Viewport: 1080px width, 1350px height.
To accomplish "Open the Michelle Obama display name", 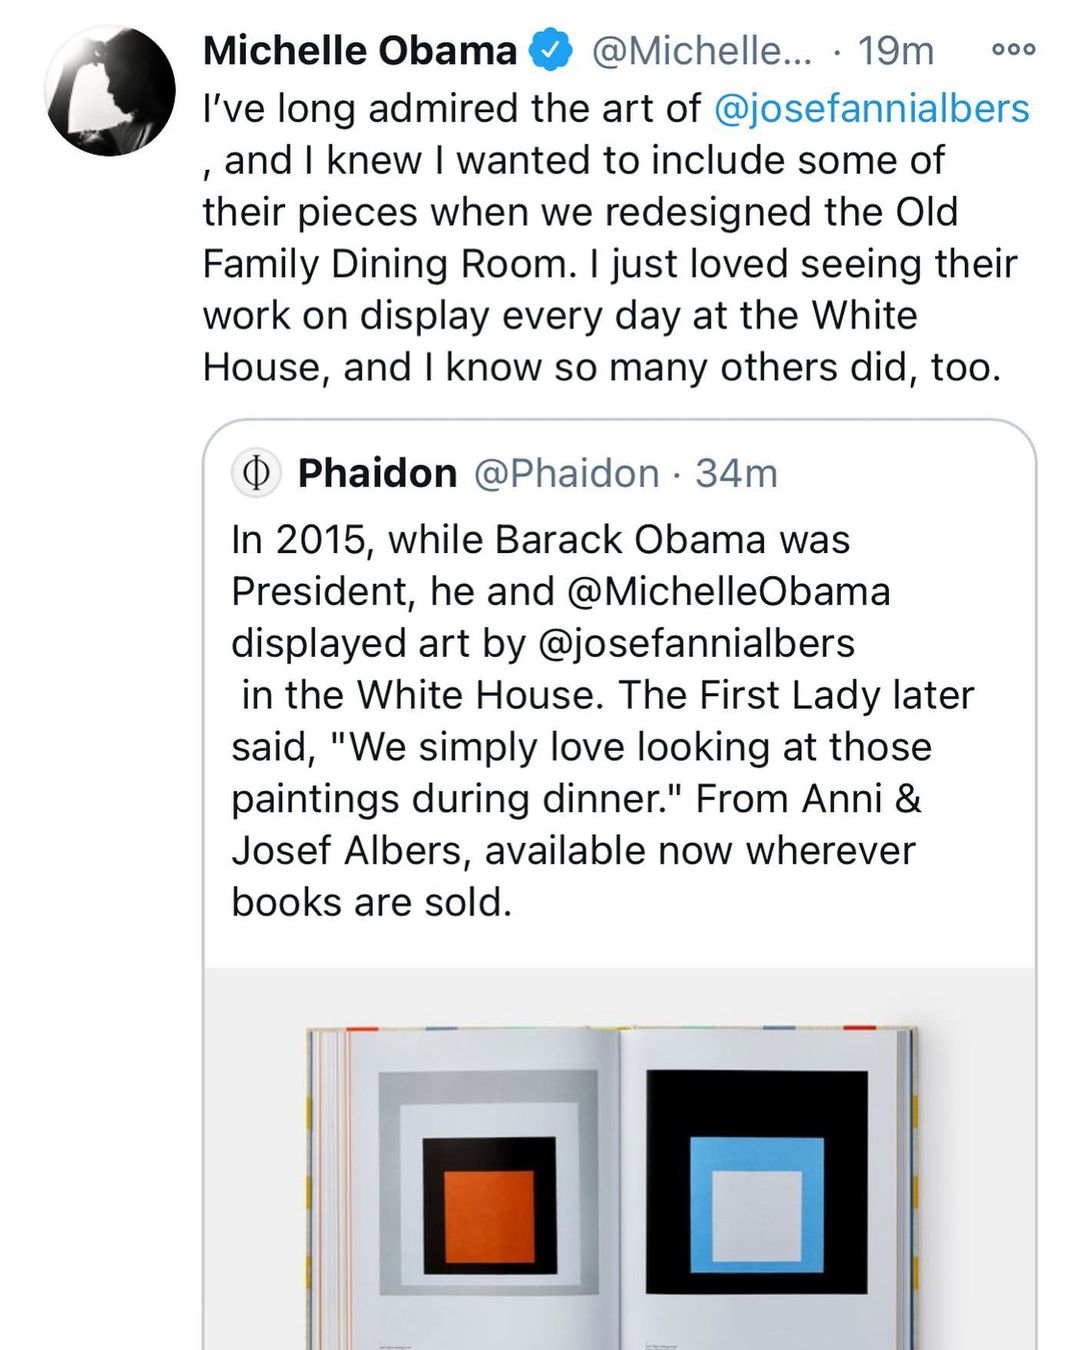I will (x=360, y=50).
